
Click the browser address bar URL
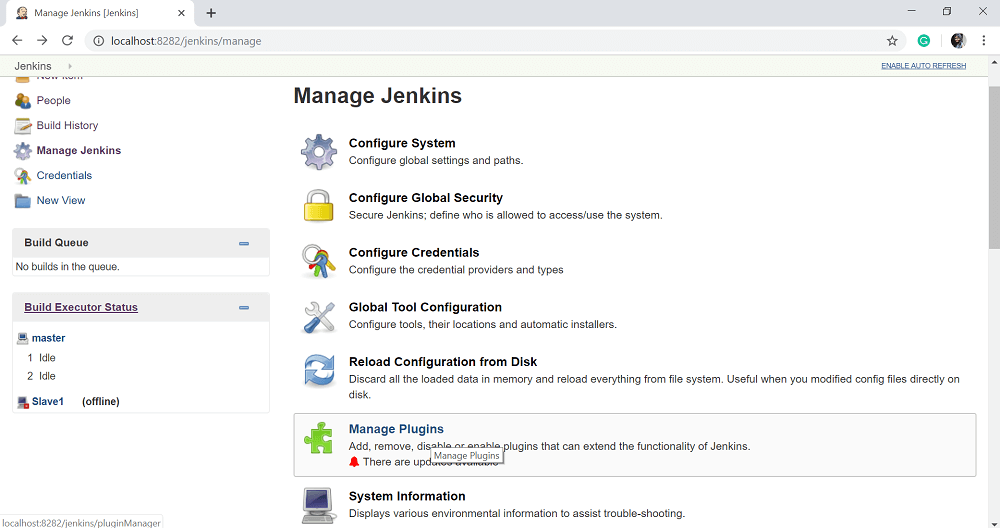186,41
